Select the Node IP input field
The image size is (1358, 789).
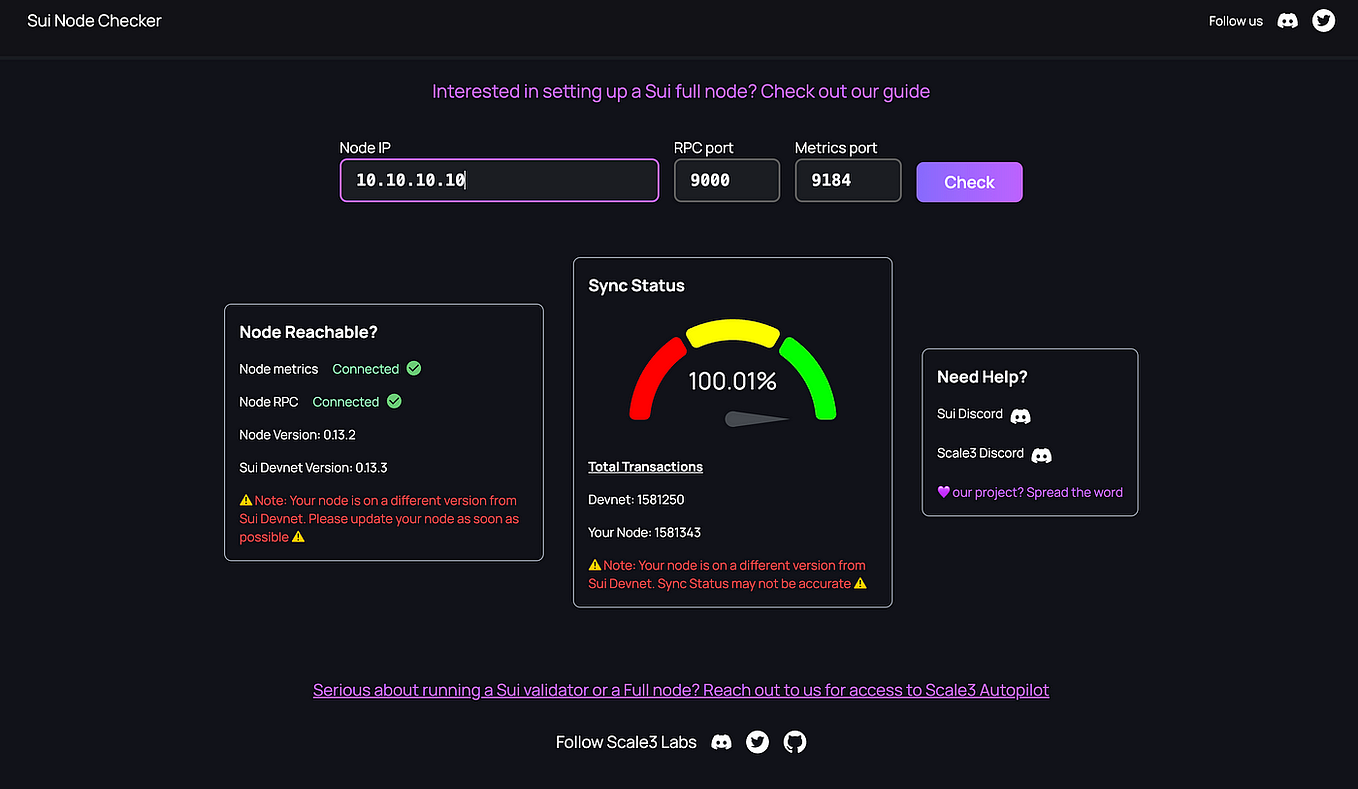(x=499, y=180)
